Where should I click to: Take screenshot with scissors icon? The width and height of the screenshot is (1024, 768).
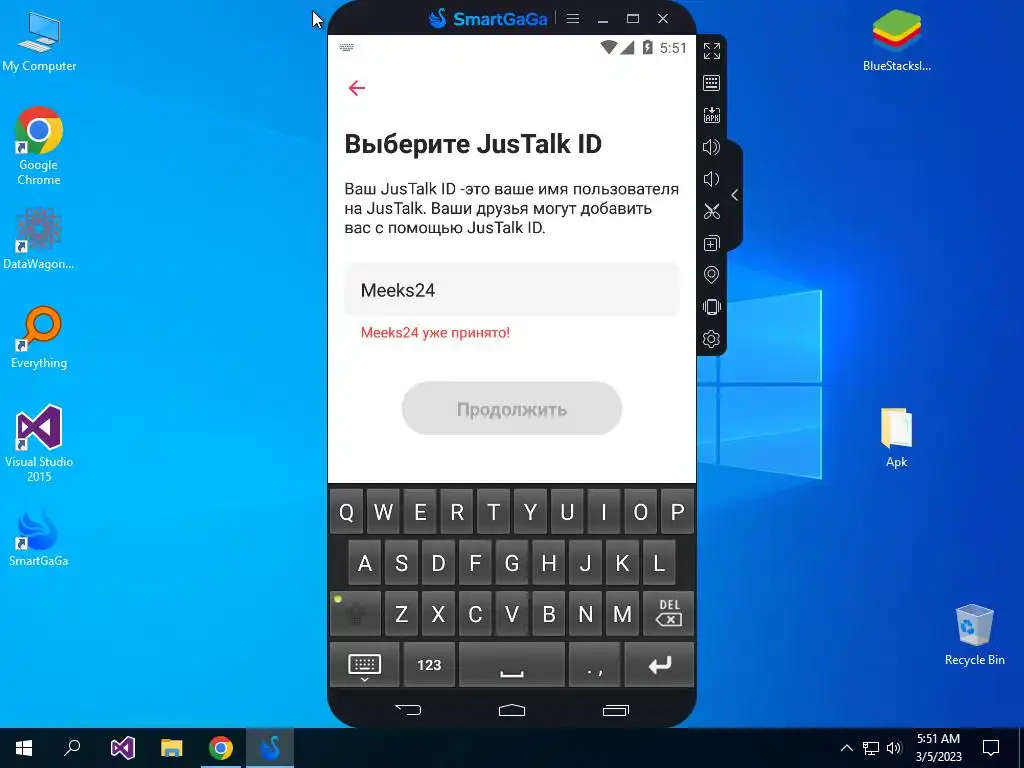712,211
